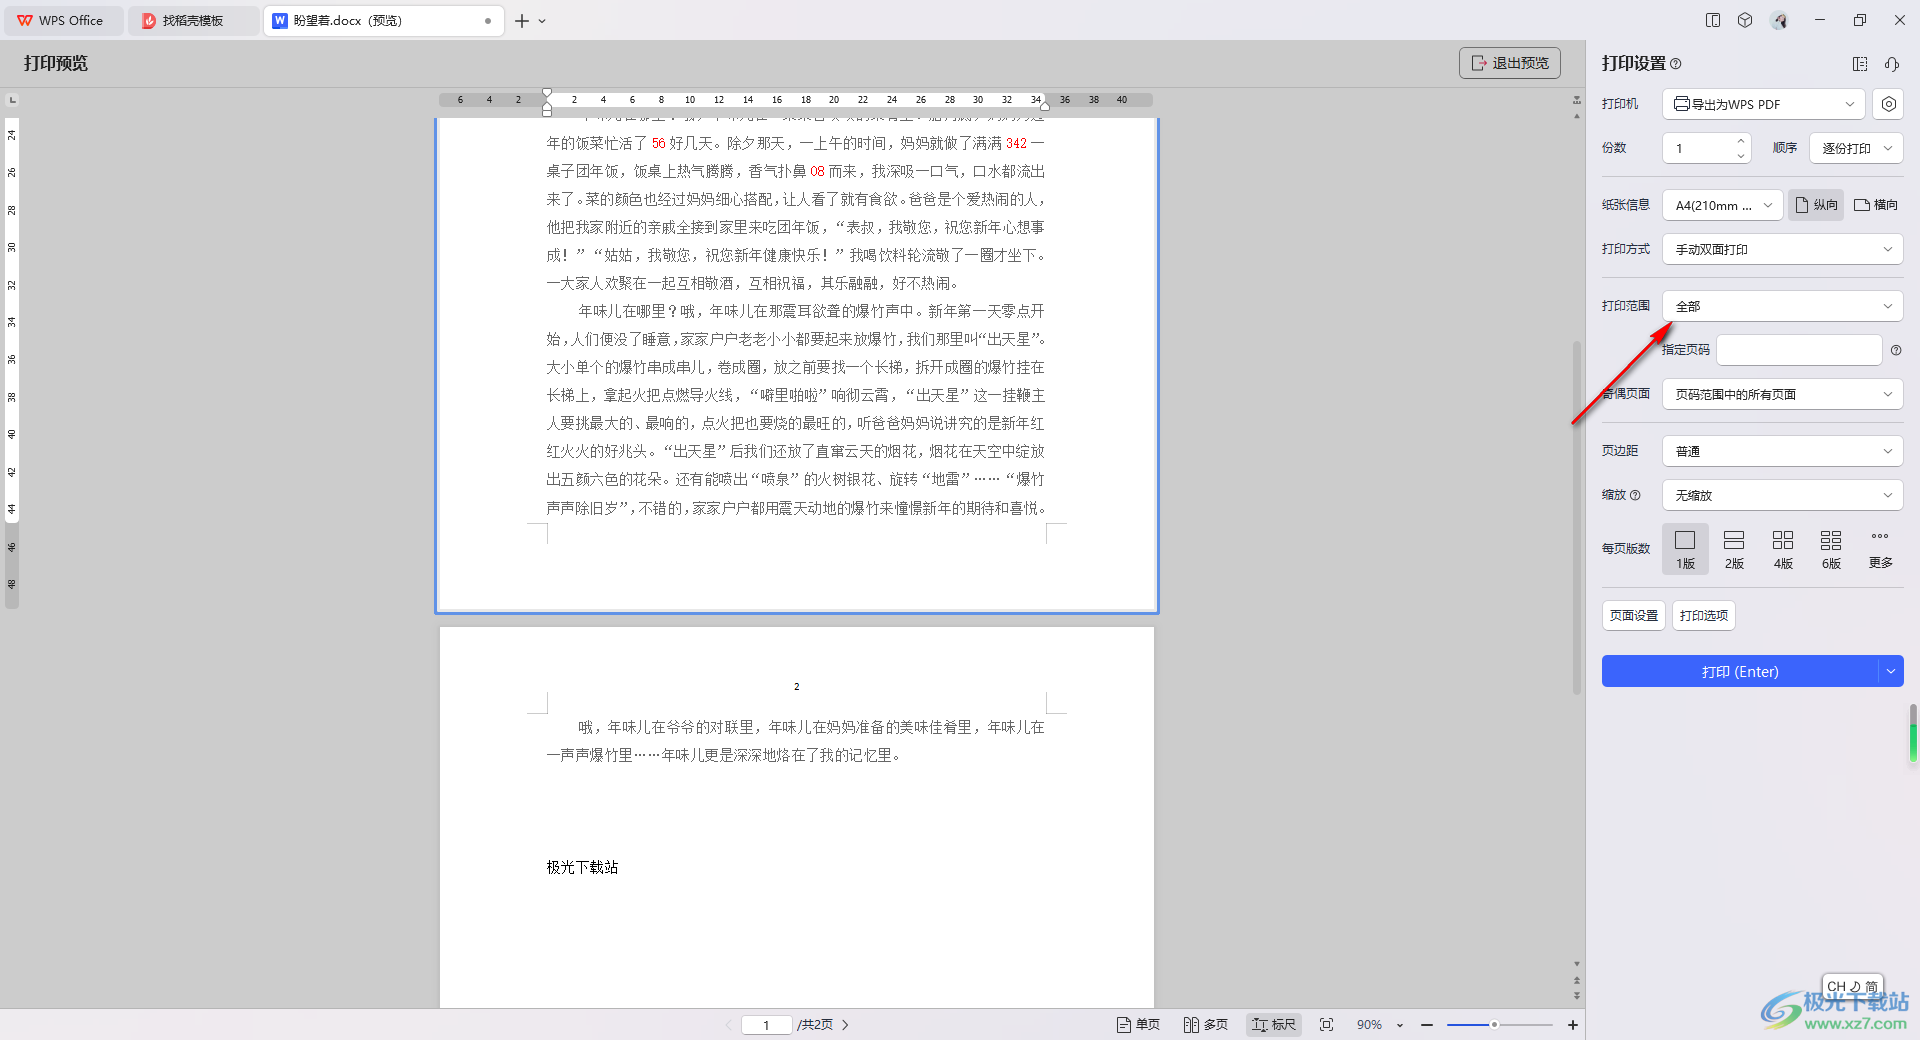
Task: Open the 缩放 scaling dropdown
Action: pos(1783,495)
